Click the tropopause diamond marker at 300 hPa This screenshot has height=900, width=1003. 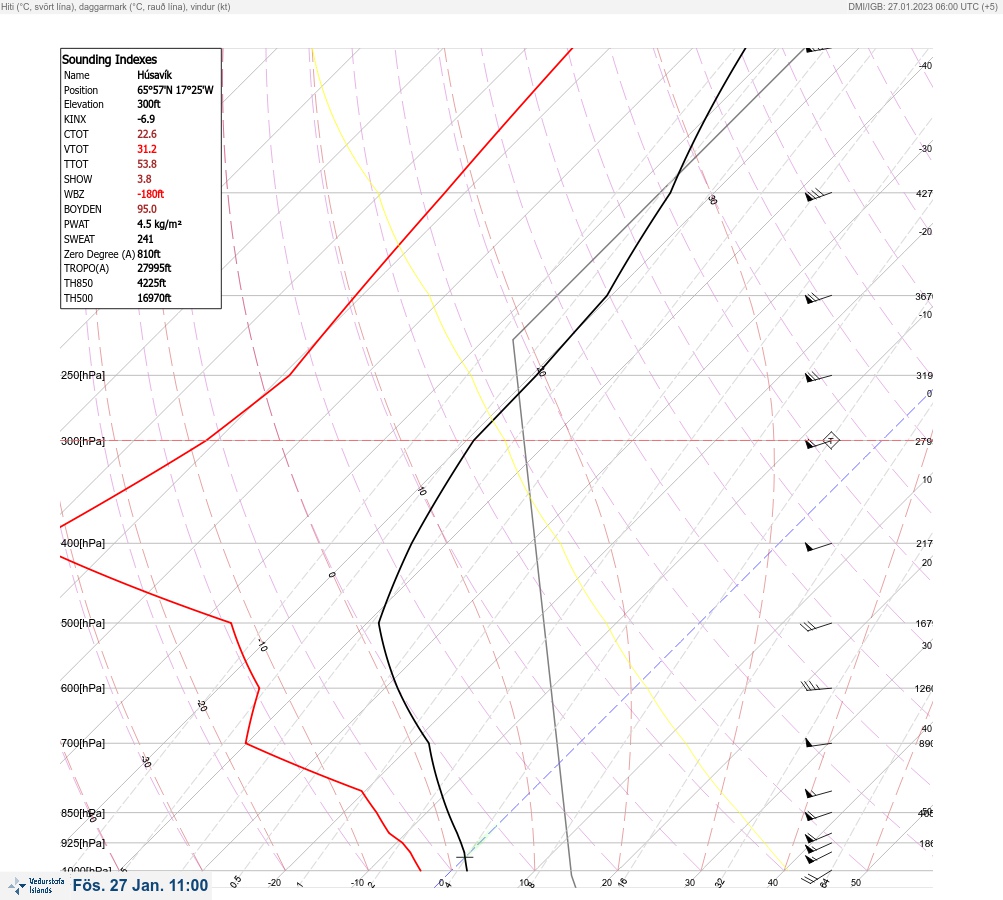point(830,440)
